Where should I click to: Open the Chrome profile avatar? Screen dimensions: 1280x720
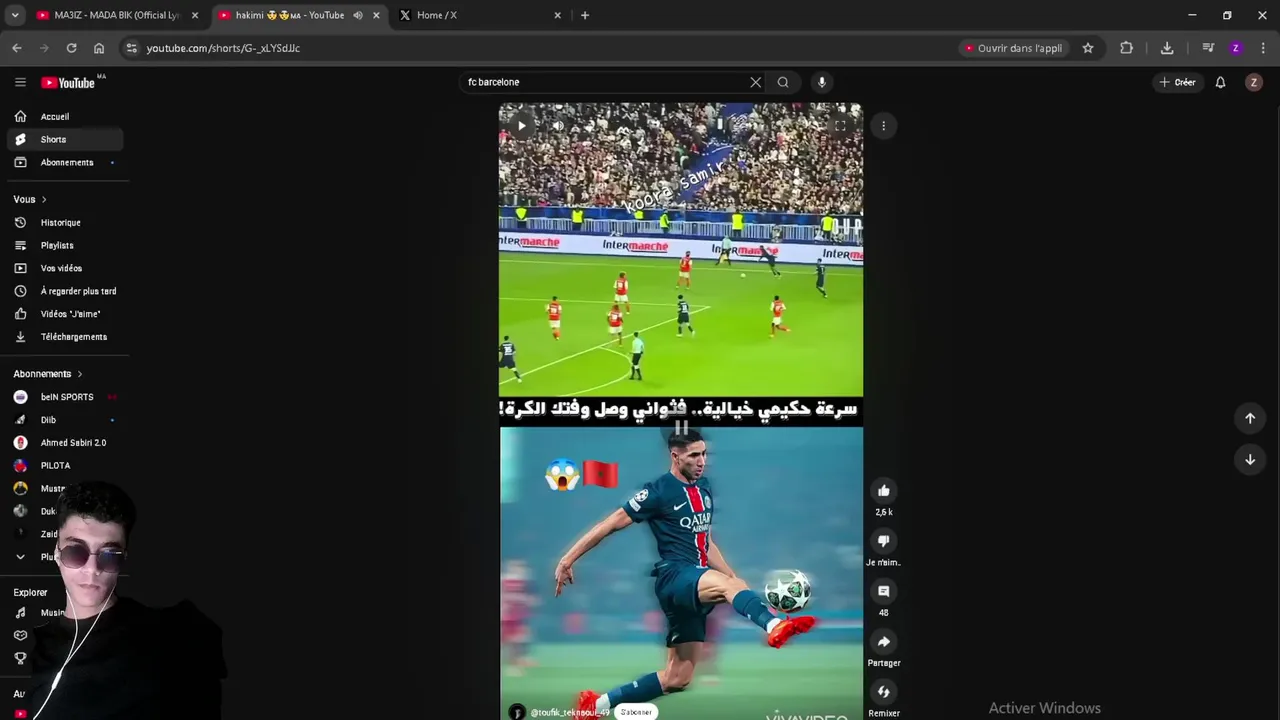(x=1236, y=48)
